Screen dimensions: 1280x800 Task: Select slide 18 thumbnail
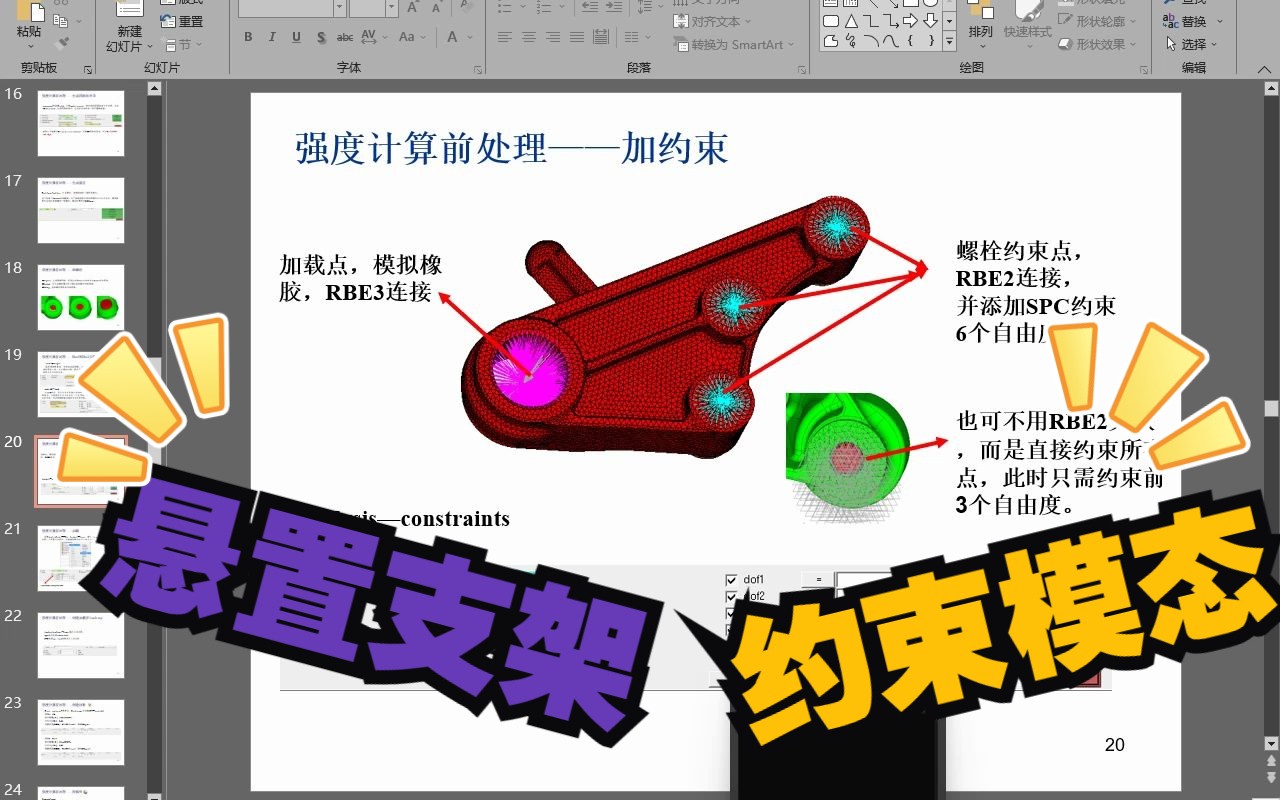tap(81, 297)
